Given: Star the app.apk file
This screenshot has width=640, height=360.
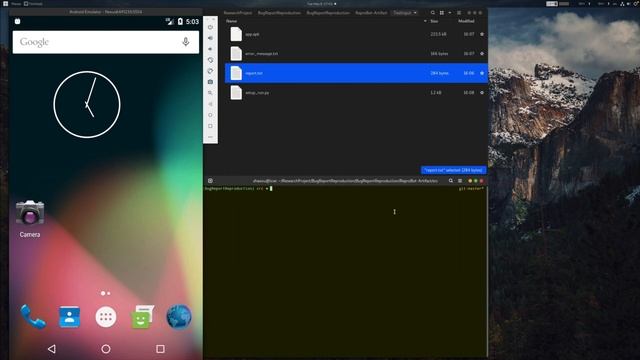Looking at the screenshot, I should click(x=482, y=34).
